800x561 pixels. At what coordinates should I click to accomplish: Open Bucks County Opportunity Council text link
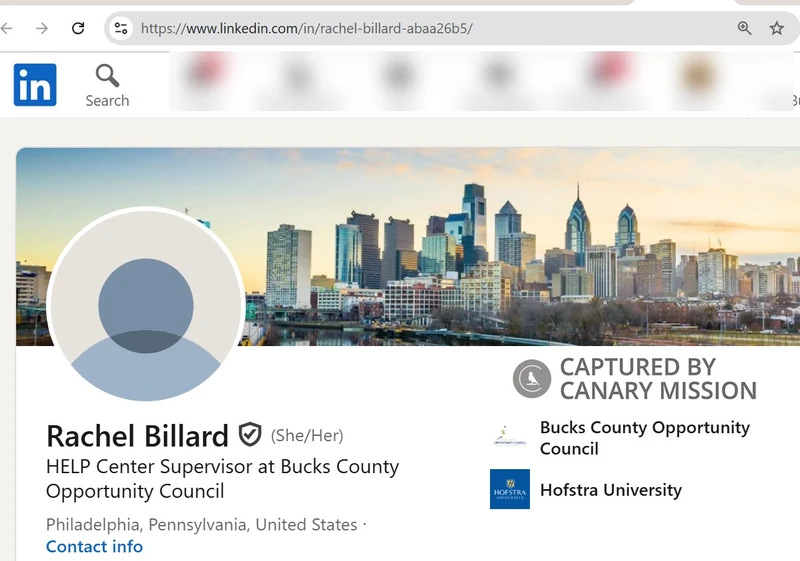pyautogui.click(x=644, y=437)
